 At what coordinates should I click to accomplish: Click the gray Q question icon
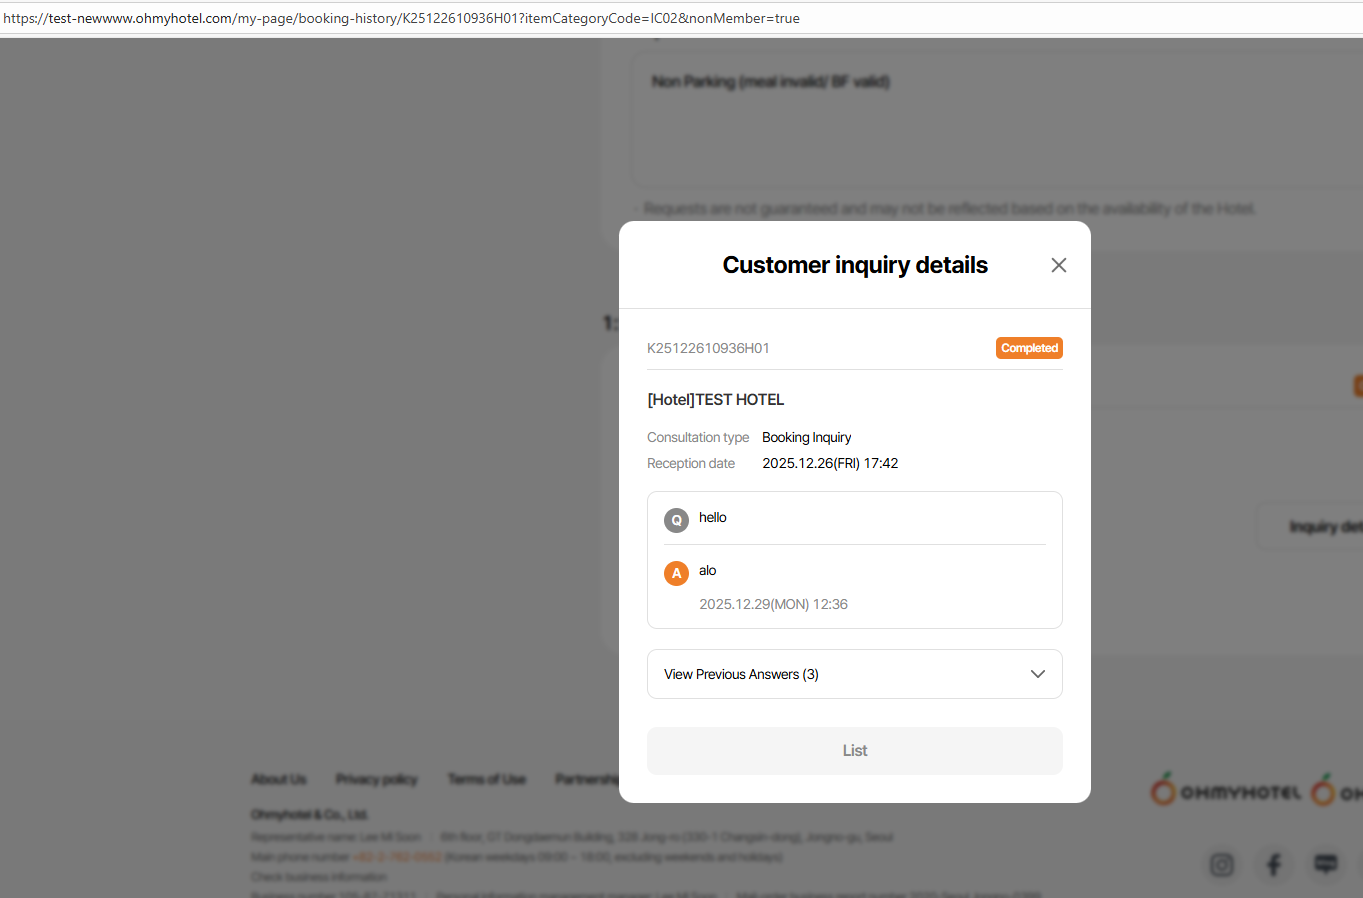click(x=677, y=520)
